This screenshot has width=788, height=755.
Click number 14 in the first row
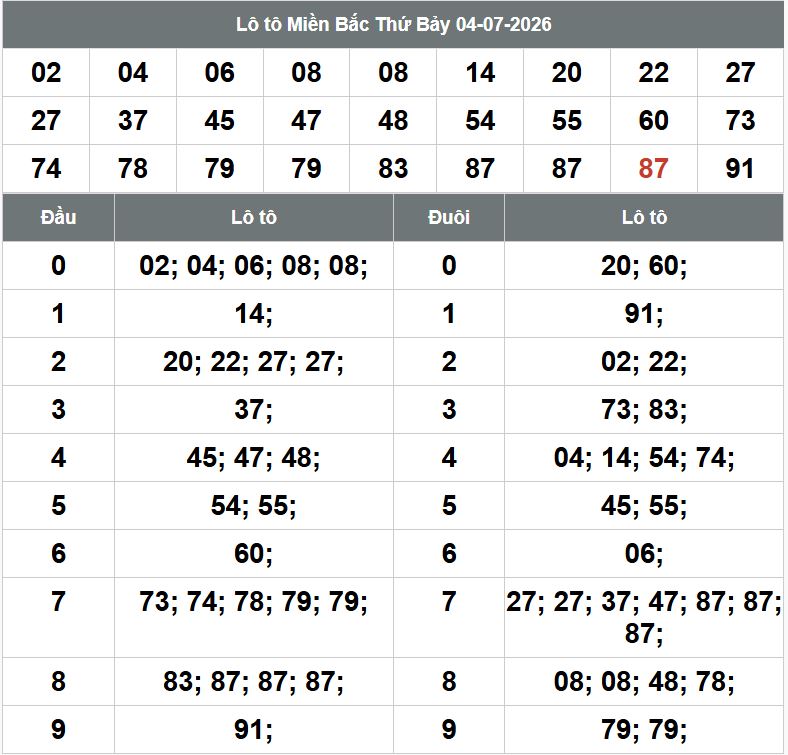coord(480,72)
